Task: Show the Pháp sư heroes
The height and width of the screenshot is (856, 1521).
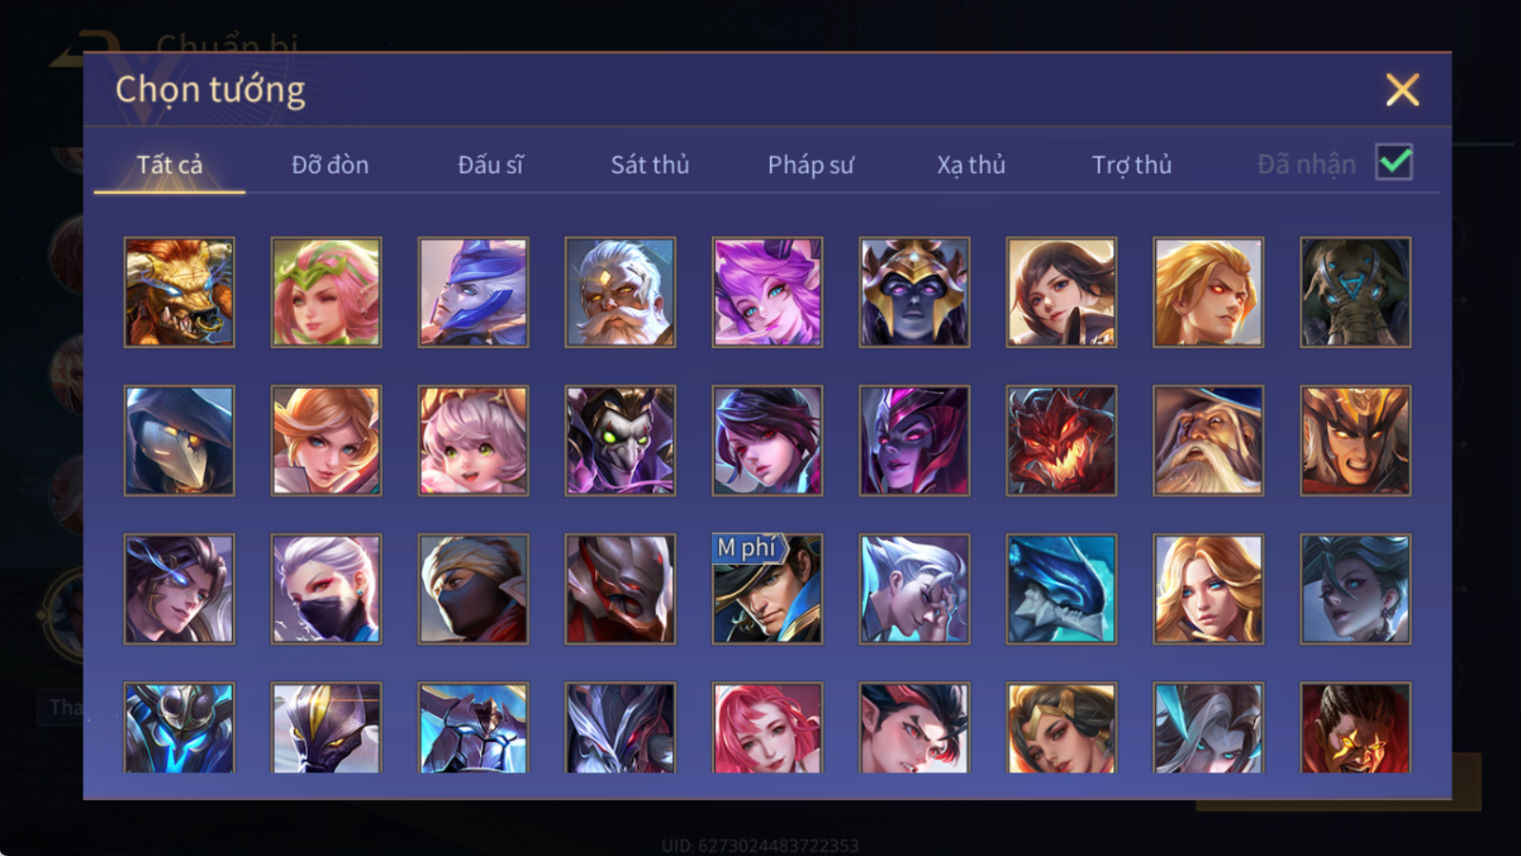Action: pyautogui.click(x=811, y=164)
